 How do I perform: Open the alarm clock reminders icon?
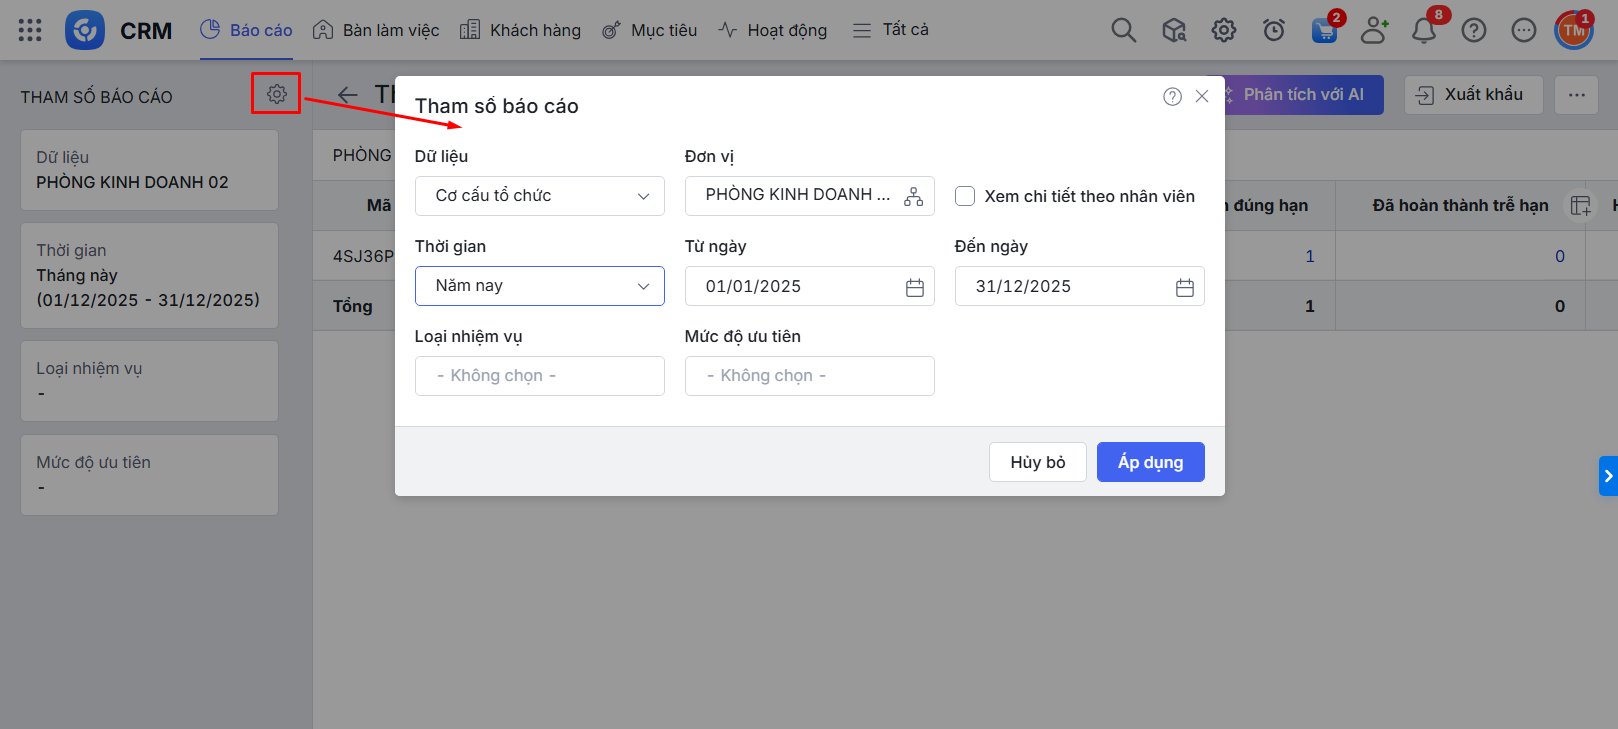click(1274, 31)
